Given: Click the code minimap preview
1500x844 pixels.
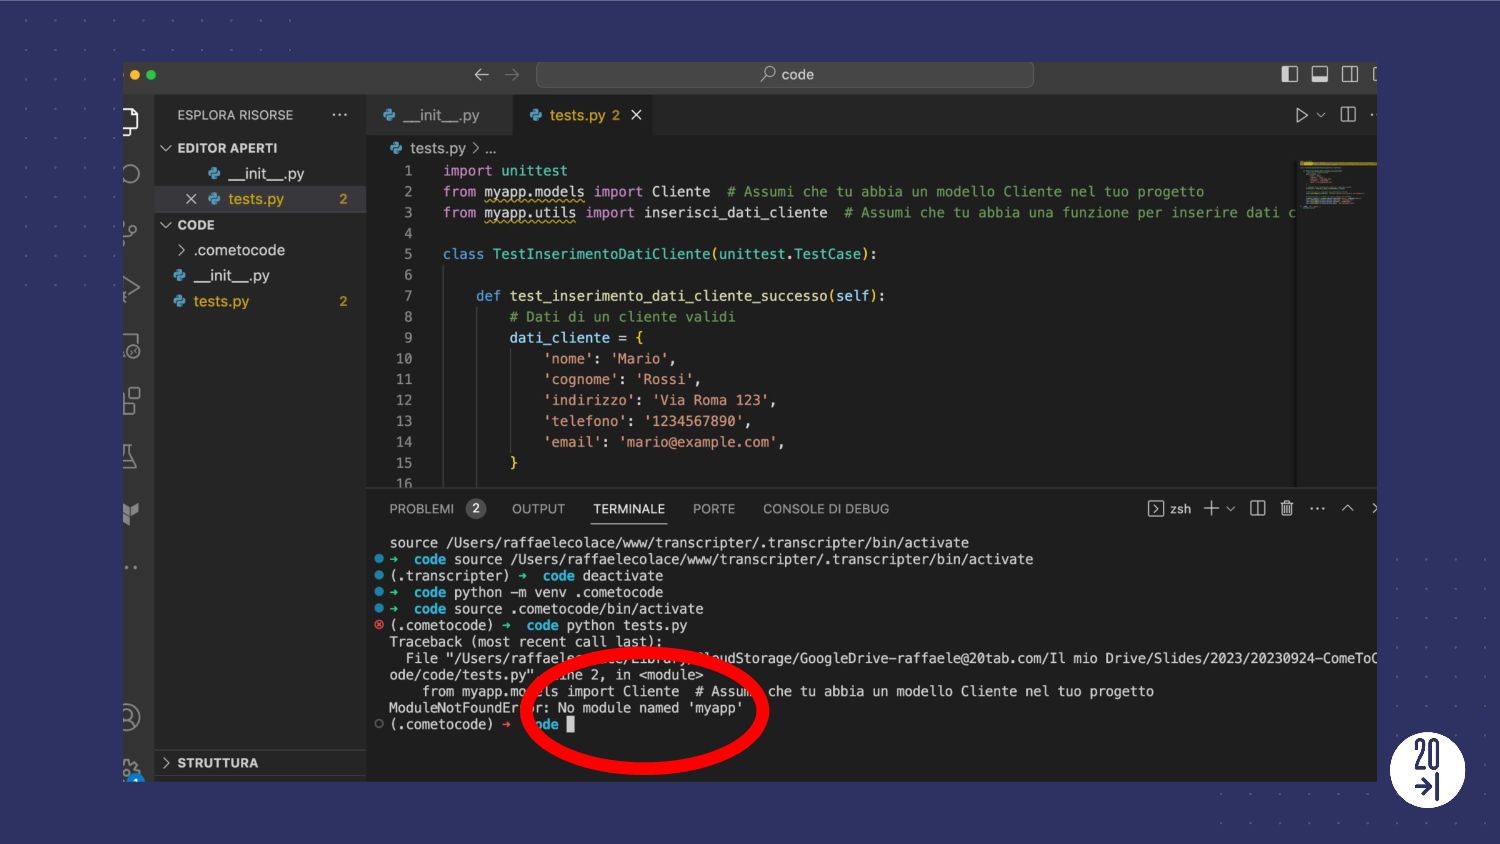Looking at the screenshot, I should pyautogui.click(x=1337, y=185).
